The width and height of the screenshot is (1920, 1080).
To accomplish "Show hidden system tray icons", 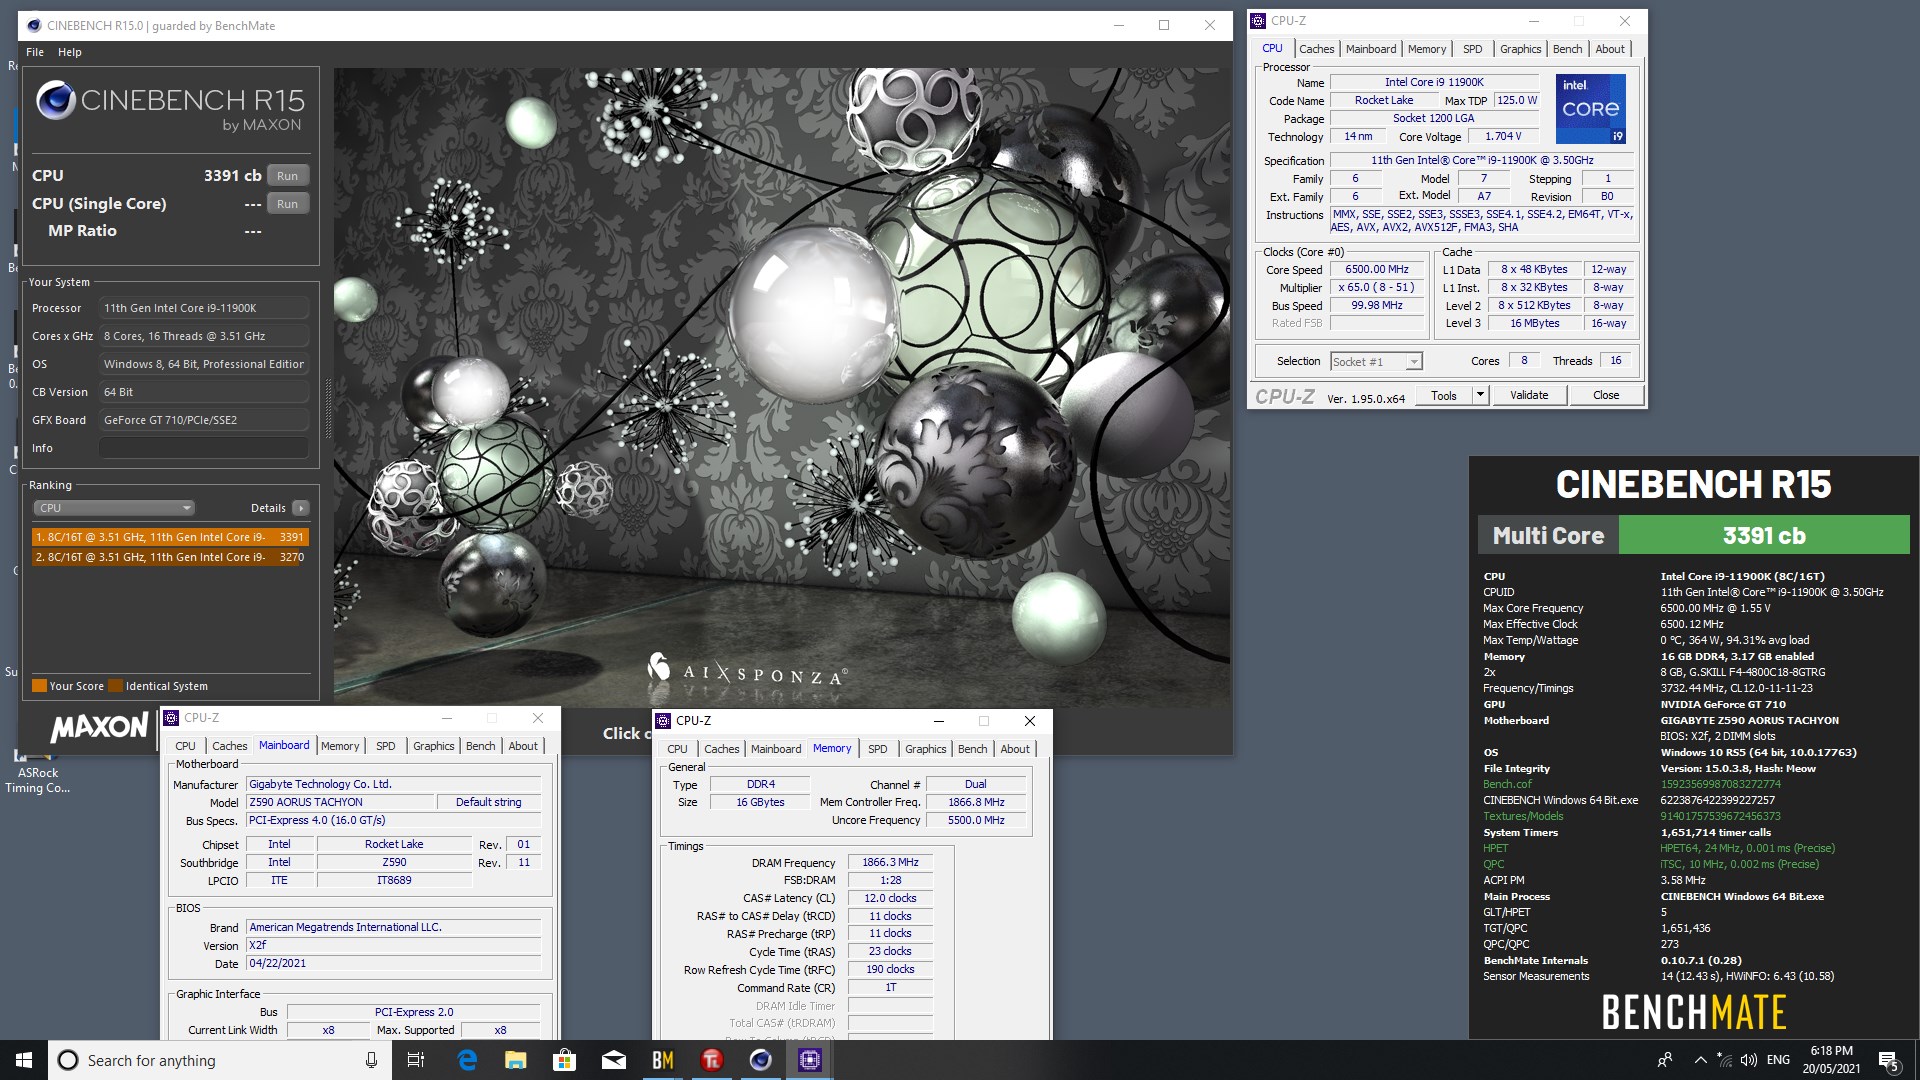I will [x=1700, y=1060].
